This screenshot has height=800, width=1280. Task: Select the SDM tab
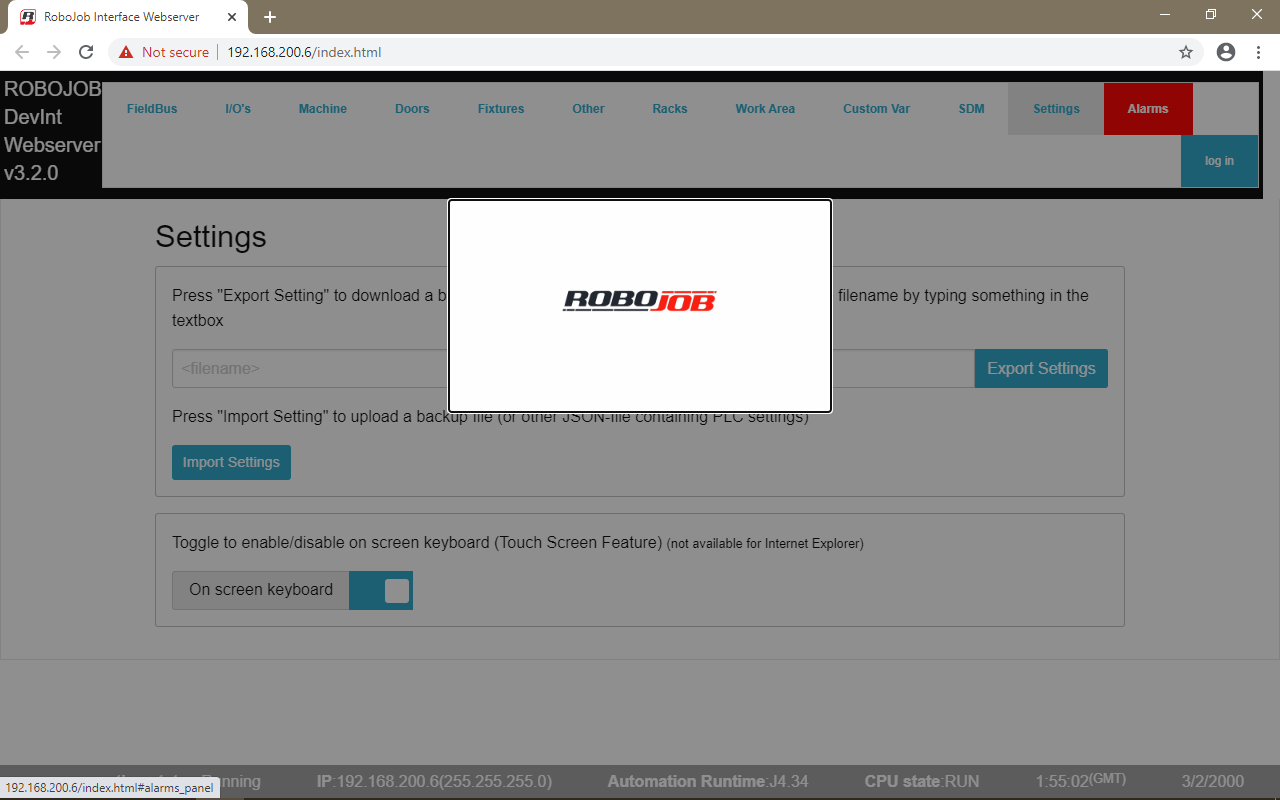point(972,109)
